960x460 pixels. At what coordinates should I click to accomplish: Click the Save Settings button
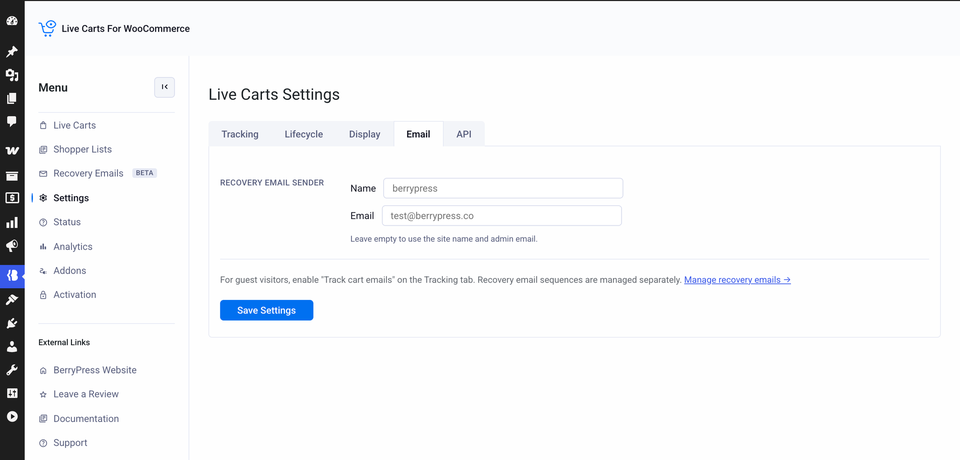[x=266, y=310]
